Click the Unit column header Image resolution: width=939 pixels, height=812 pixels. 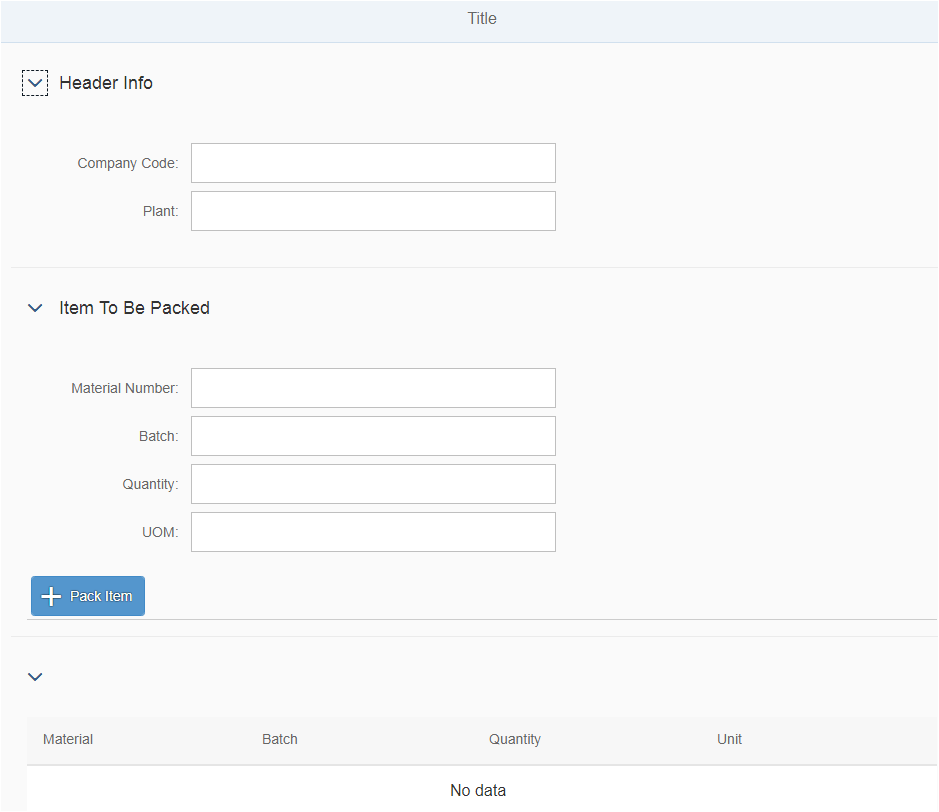729,740
